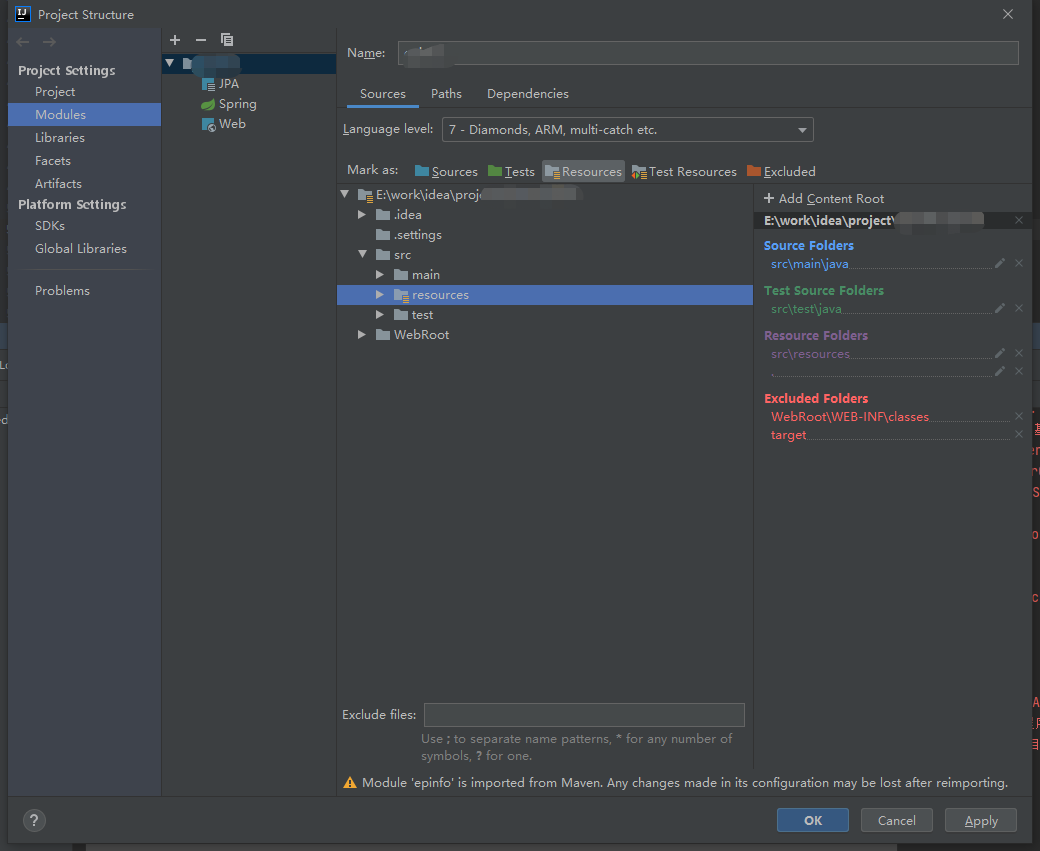The width and height of the screenshot is (1040, 851).
Task: Edit src\resources folder properties
Action: click(x=1000, y=354)
